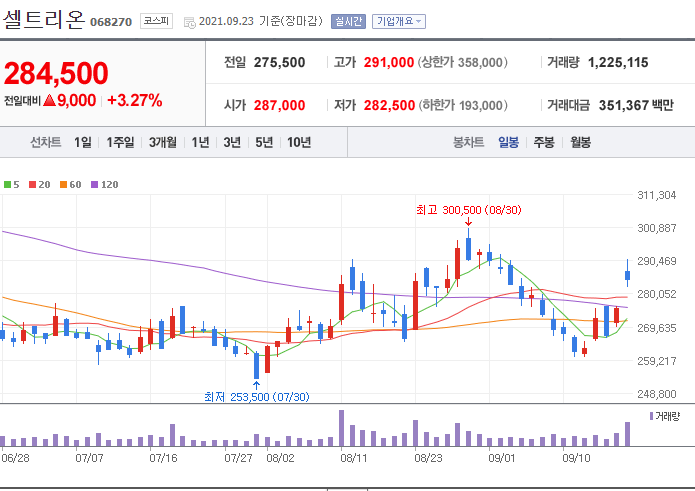Screen dimensions: 695x491
Task: Click the 07/16 date on the chart axis
Action: tap(163, 458)
